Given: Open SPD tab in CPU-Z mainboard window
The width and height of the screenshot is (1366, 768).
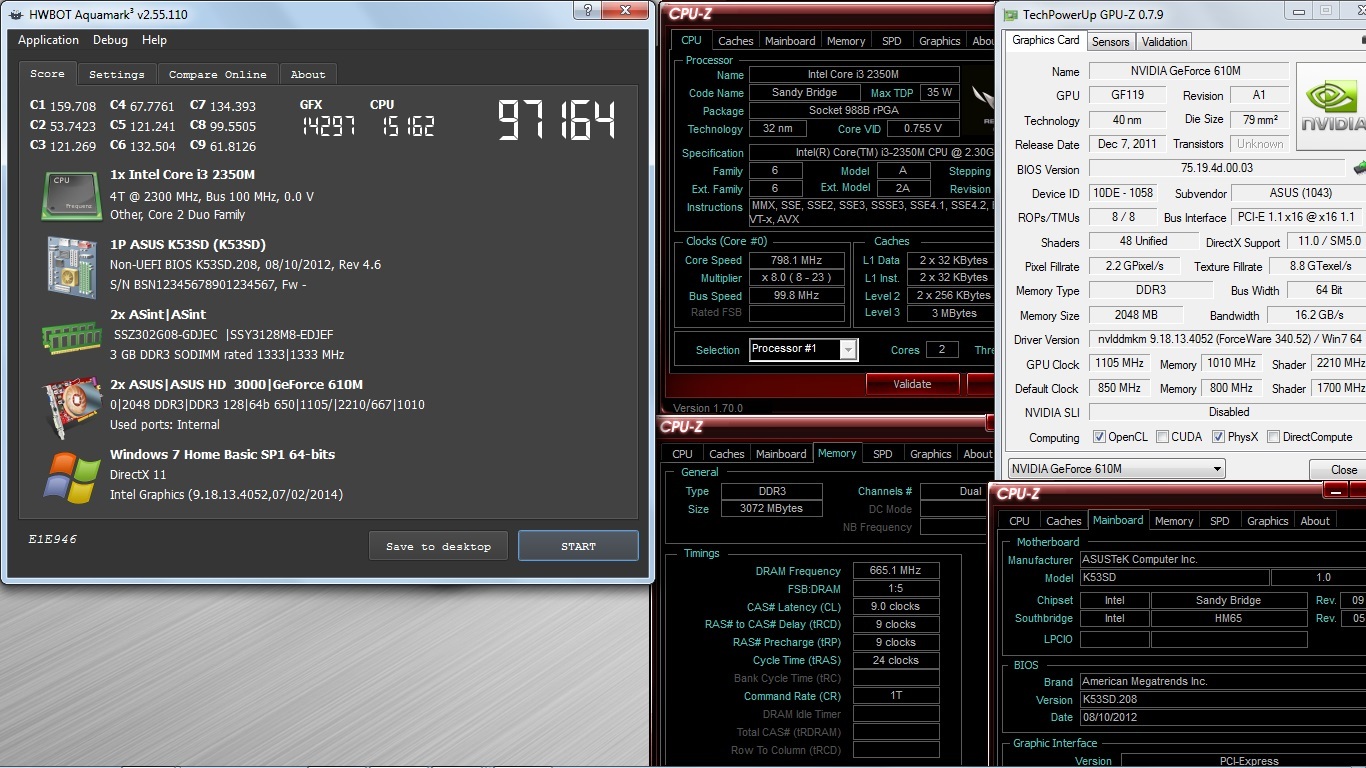Looking at the screenshot, I should [x=1219, y=521].
